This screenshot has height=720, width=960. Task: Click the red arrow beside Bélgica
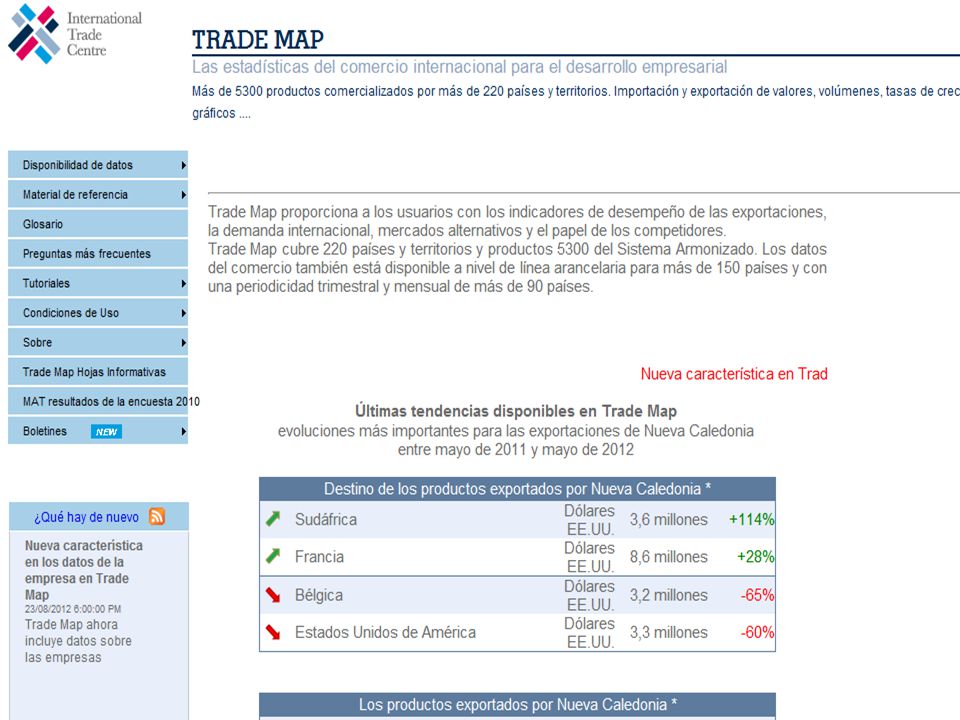(273, 594)
